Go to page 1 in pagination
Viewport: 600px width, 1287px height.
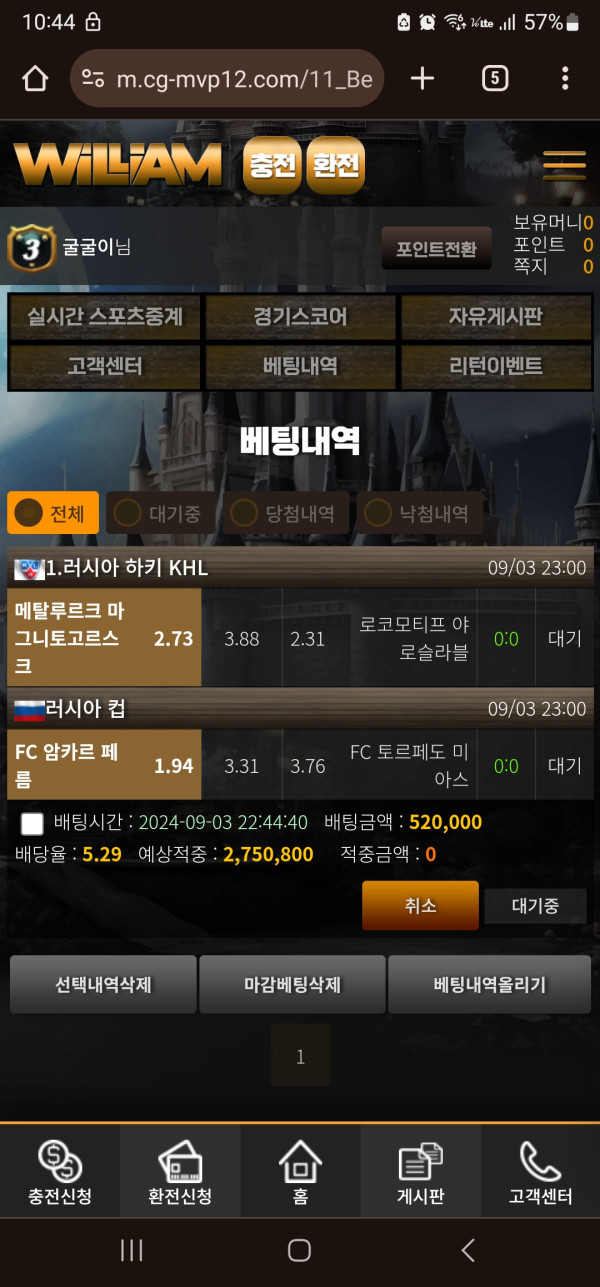(x=300, y=1056)
